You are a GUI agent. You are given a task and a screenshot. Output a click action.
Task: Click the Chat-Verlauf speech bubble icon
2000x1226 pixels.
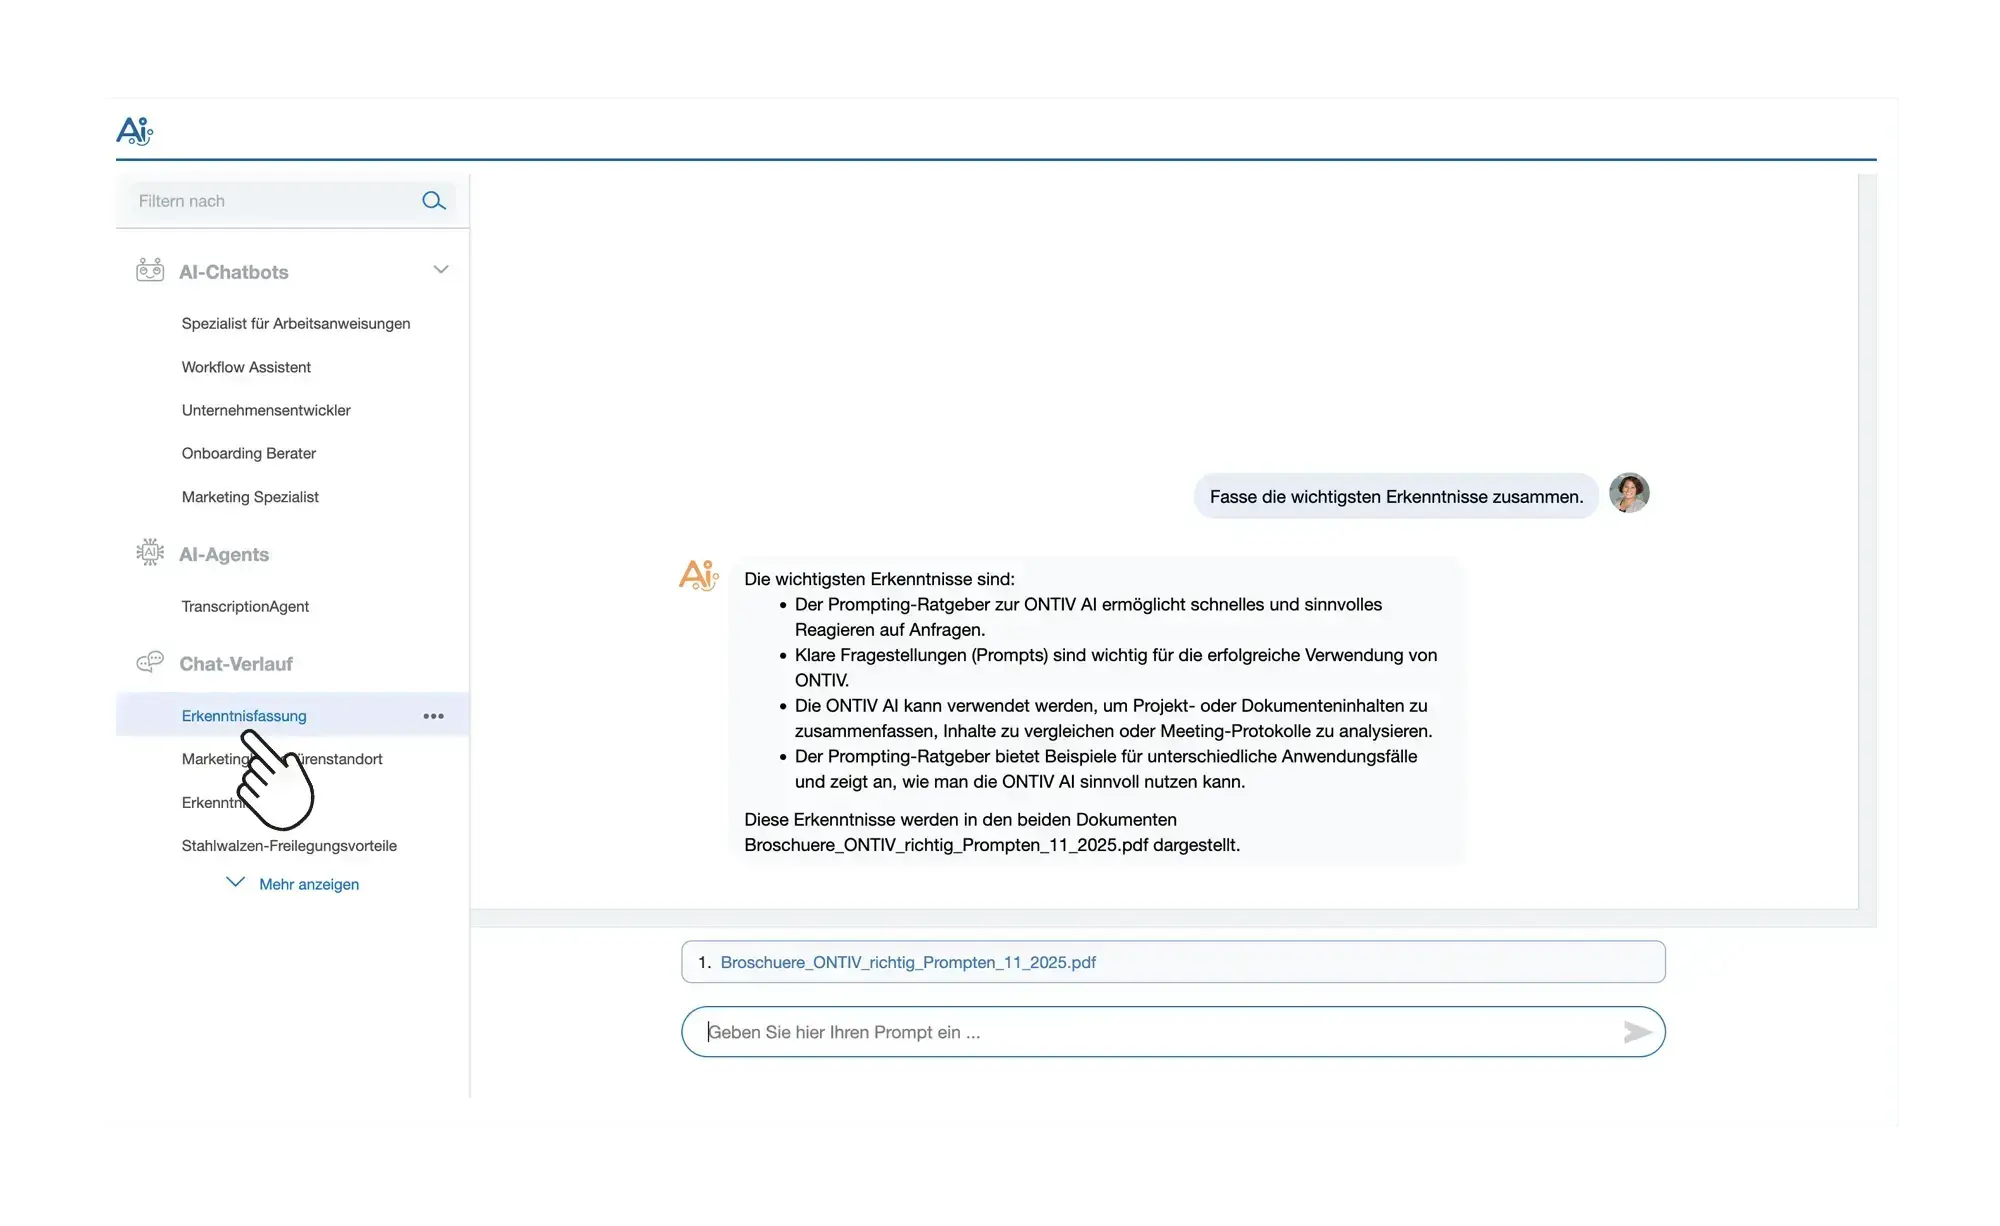(x=150, y=662)
